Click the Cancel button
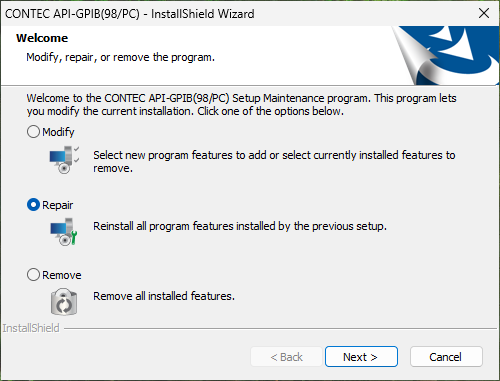 point(446,357)
